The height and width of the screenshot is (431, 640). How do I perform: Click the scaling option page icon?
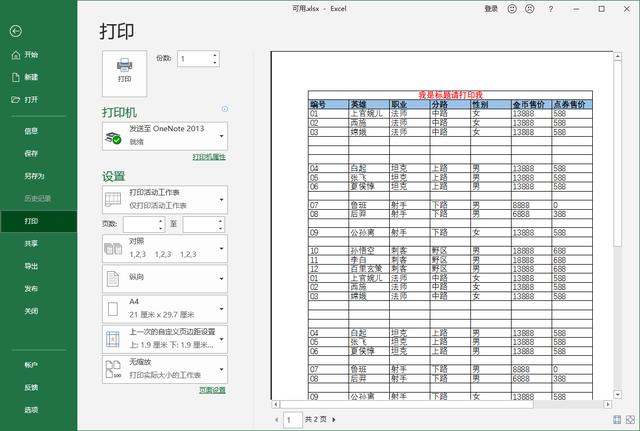(113, 369)
